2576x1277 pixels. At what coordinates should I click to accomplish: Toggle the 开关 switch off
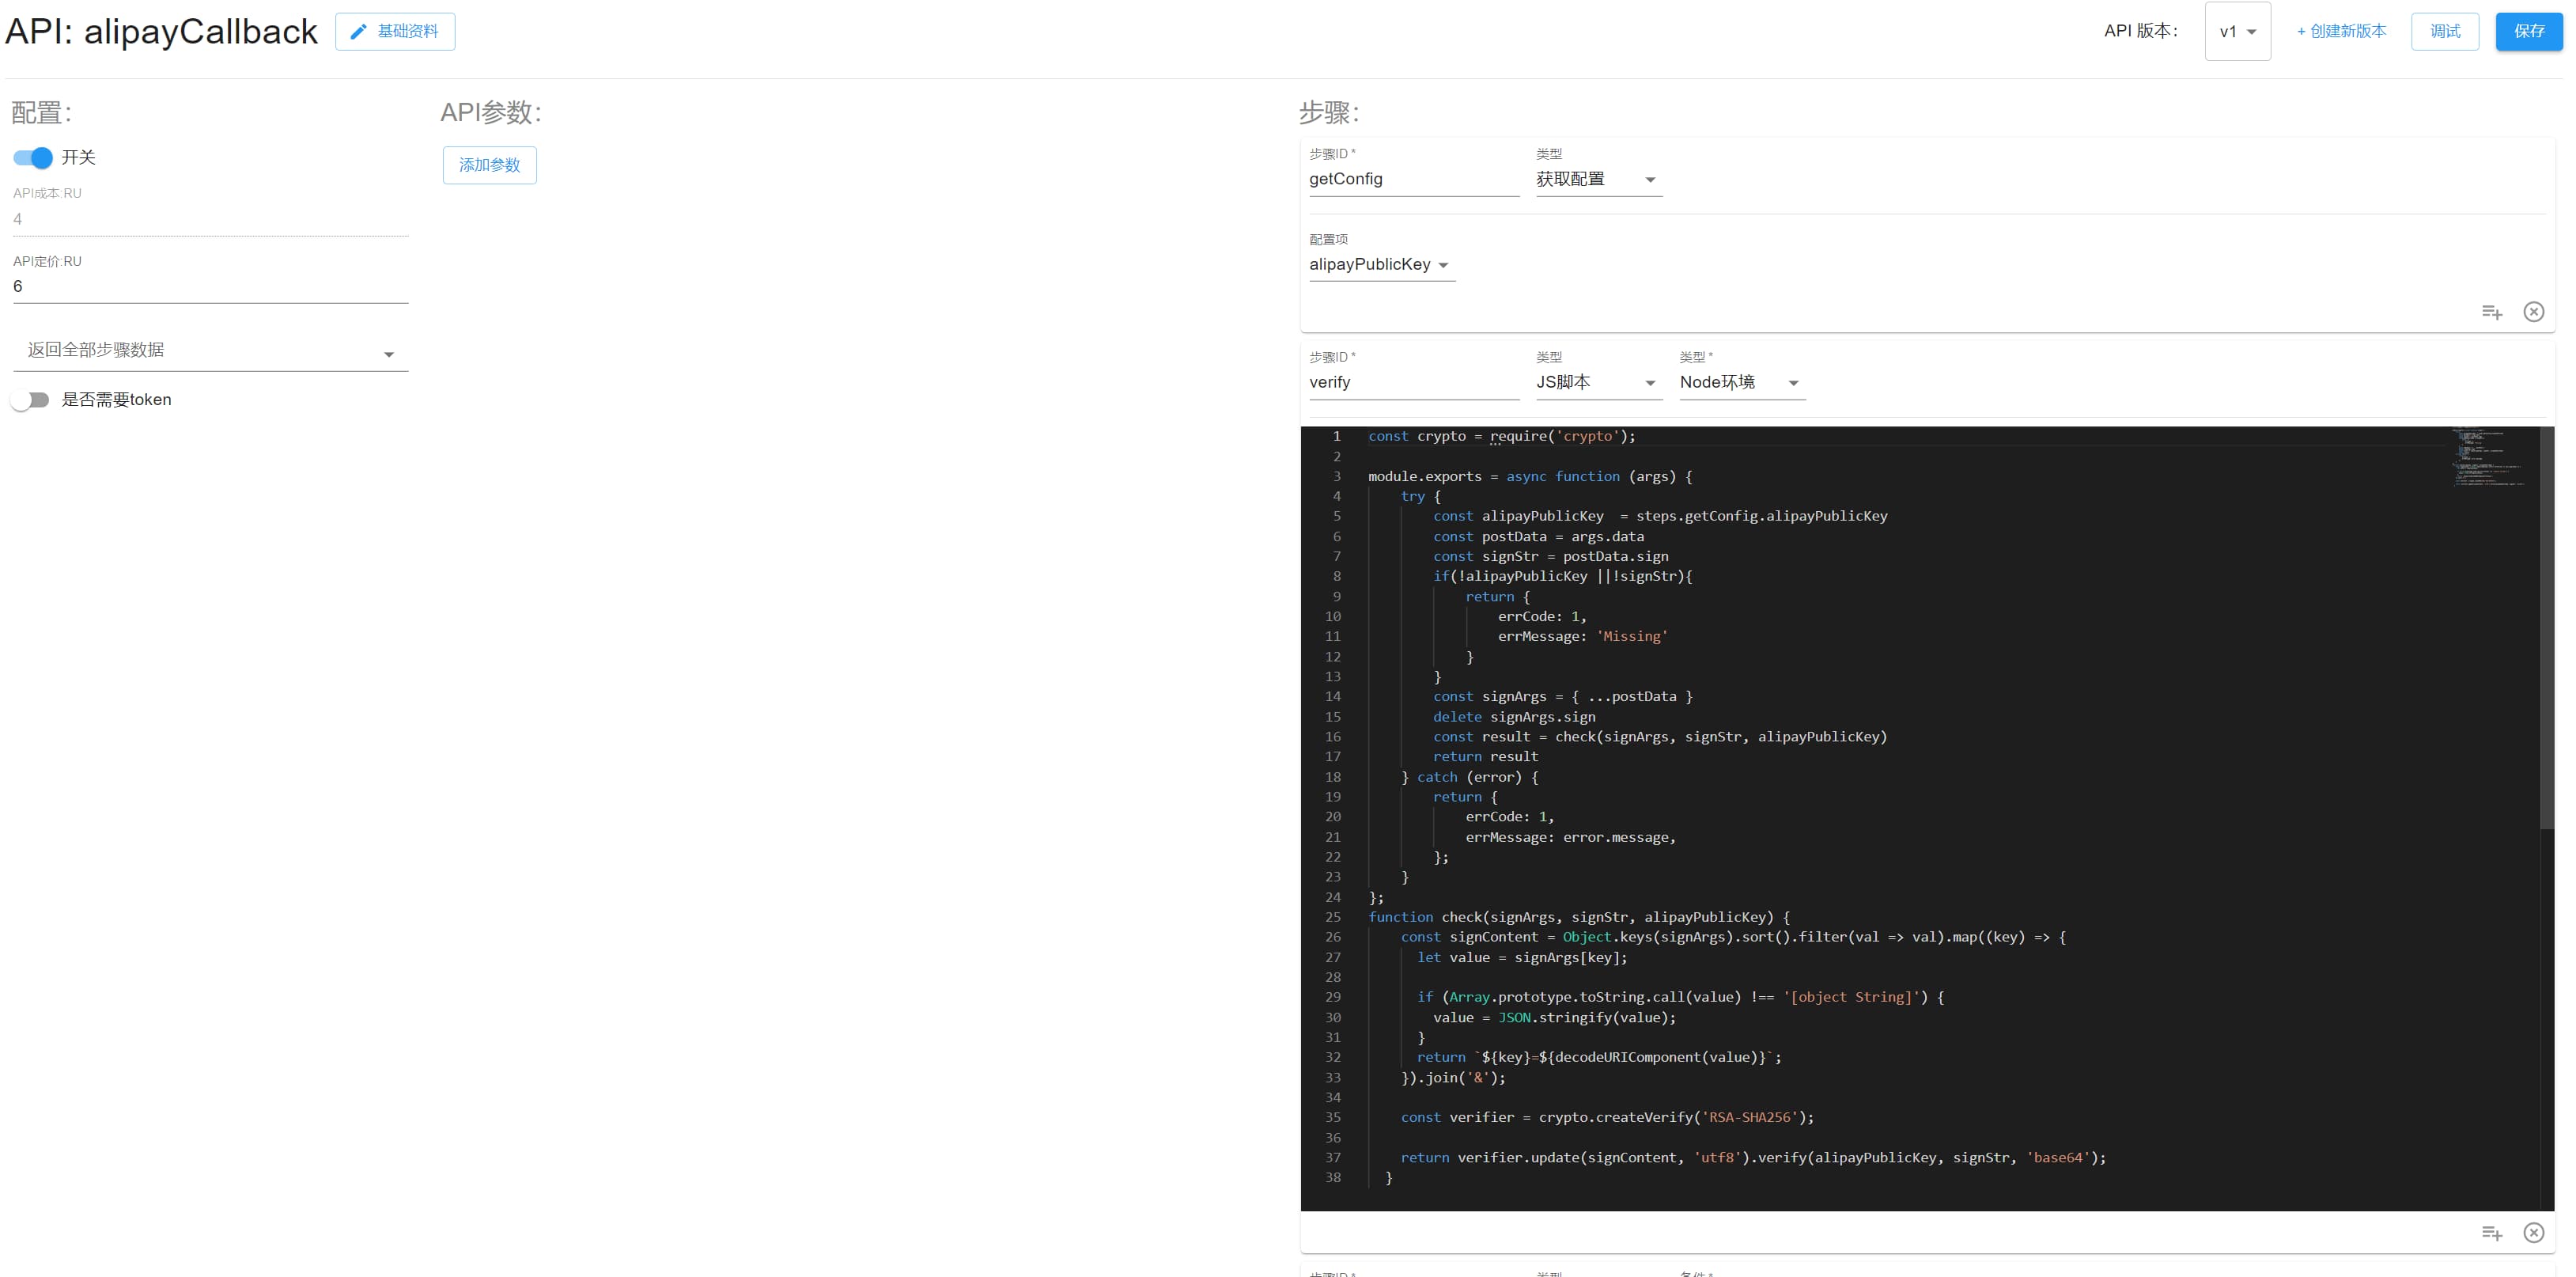point(33,158)
